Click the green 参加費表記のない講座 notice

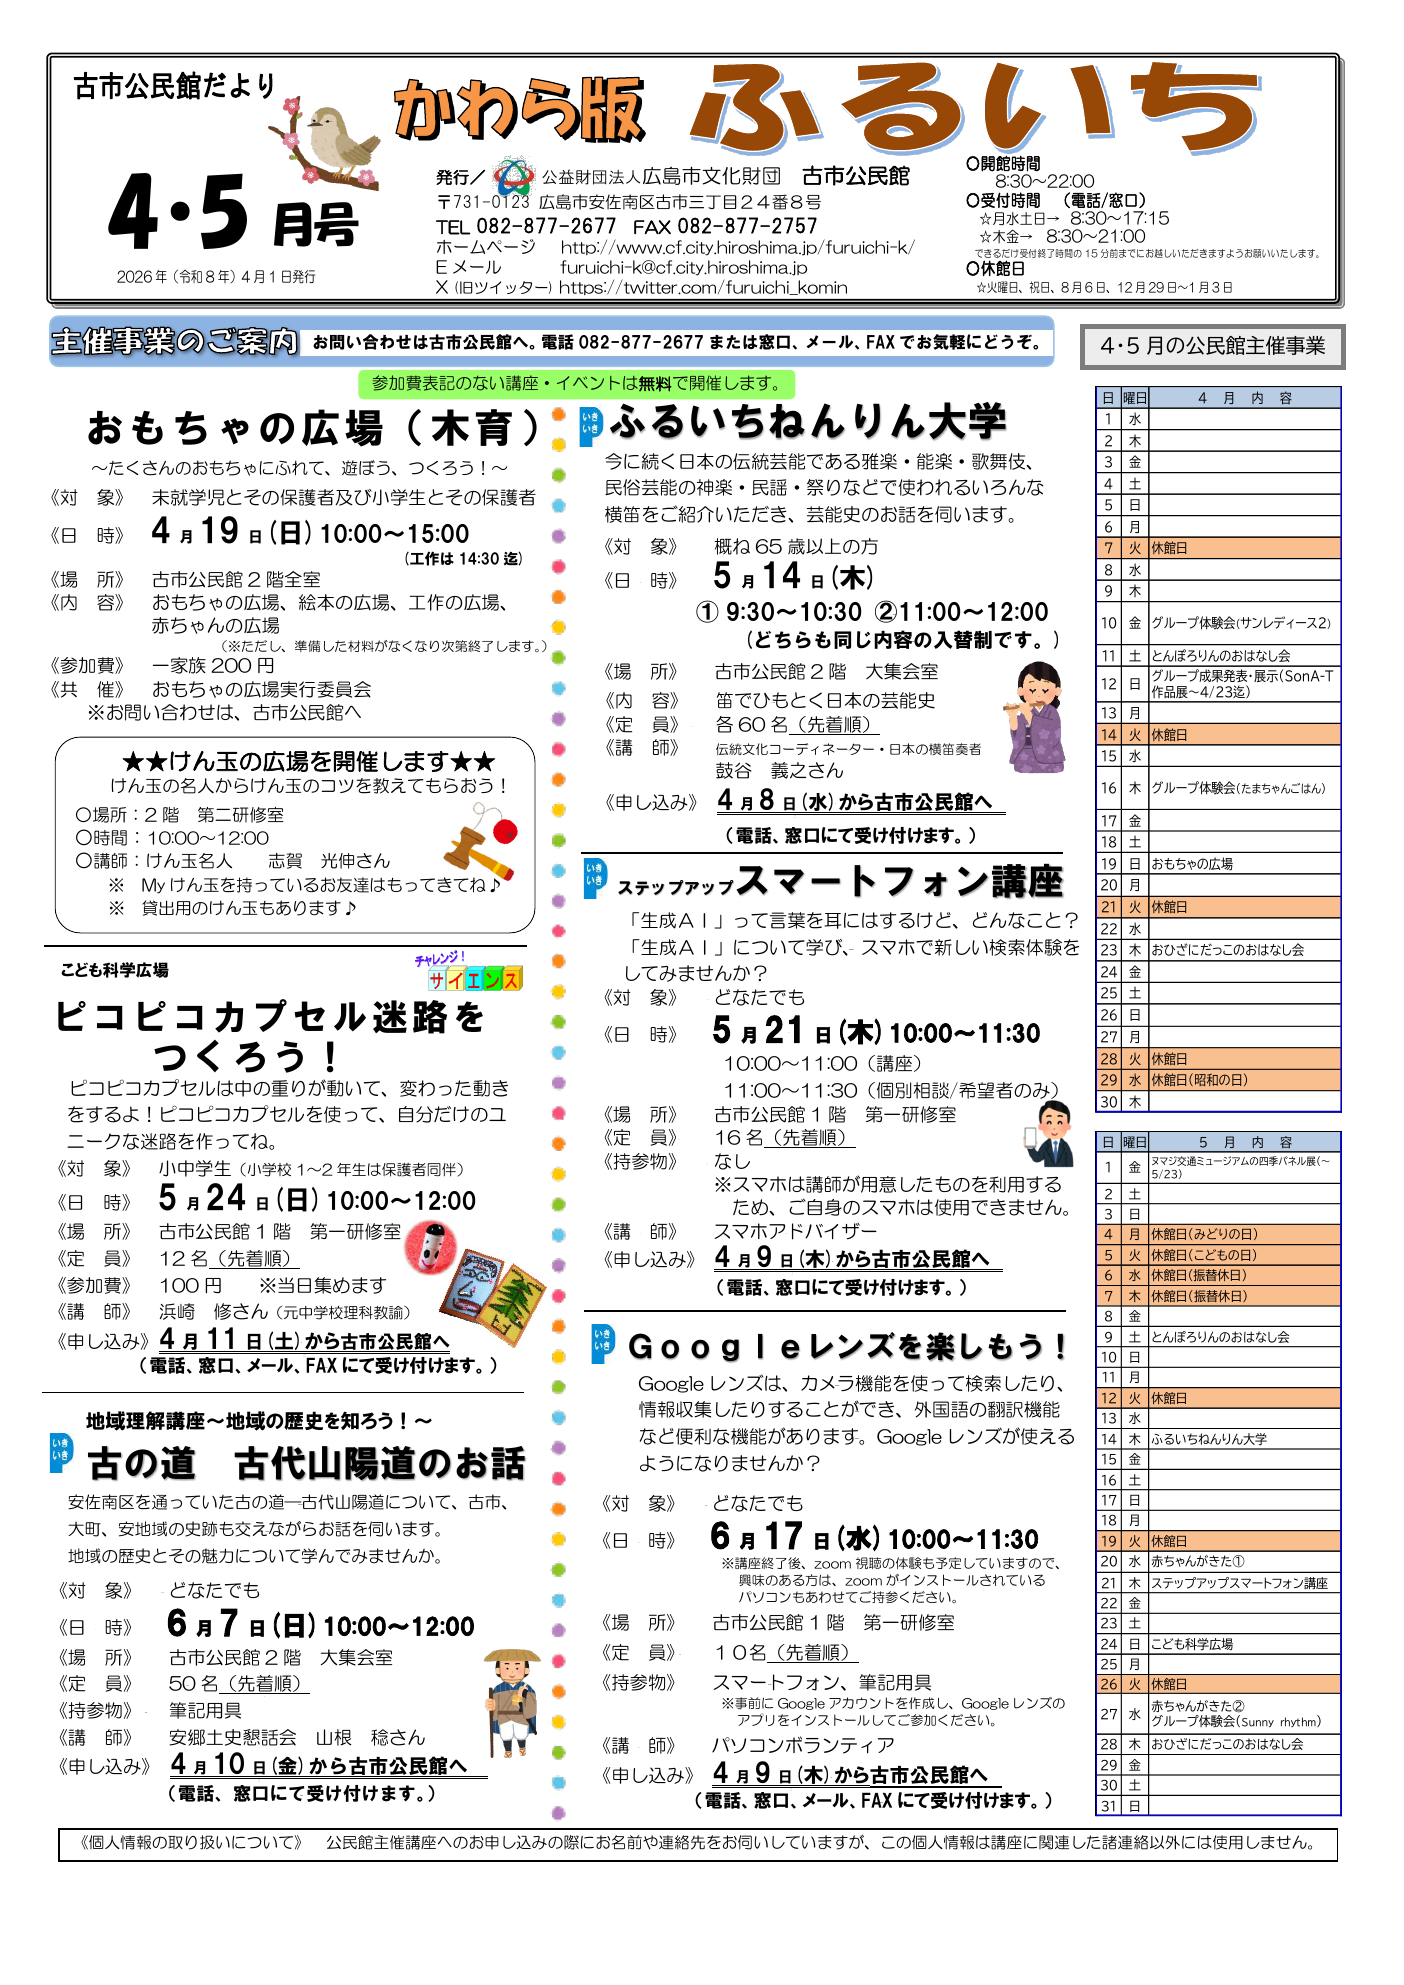[x=576, y=384]
